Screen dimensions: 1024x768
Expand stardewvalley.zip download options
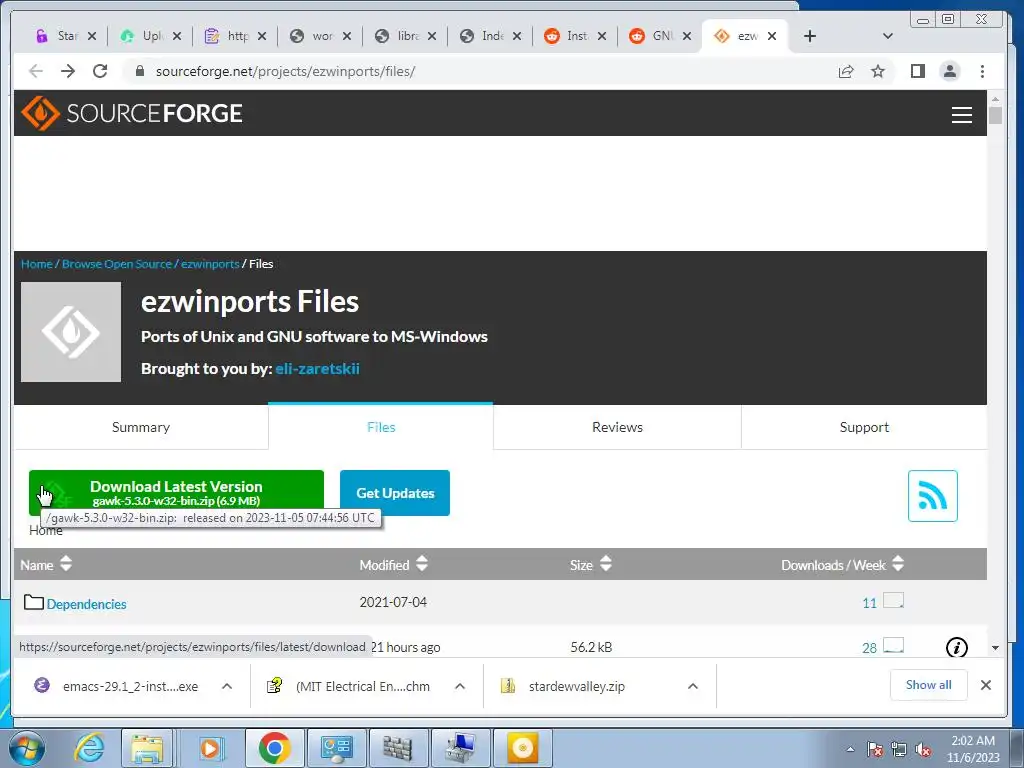693,686
